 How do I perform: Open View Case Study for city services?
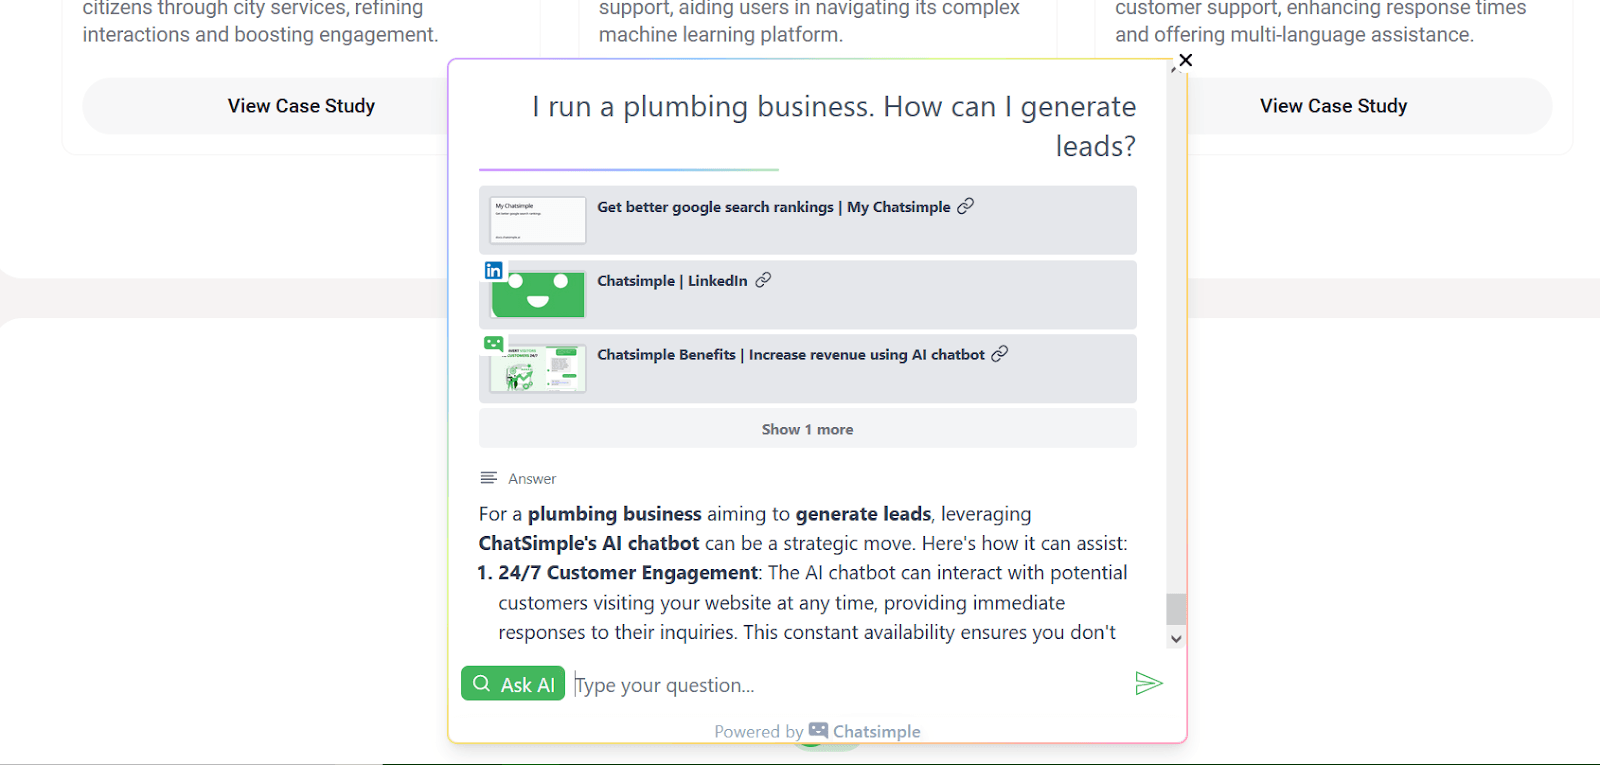301,106
